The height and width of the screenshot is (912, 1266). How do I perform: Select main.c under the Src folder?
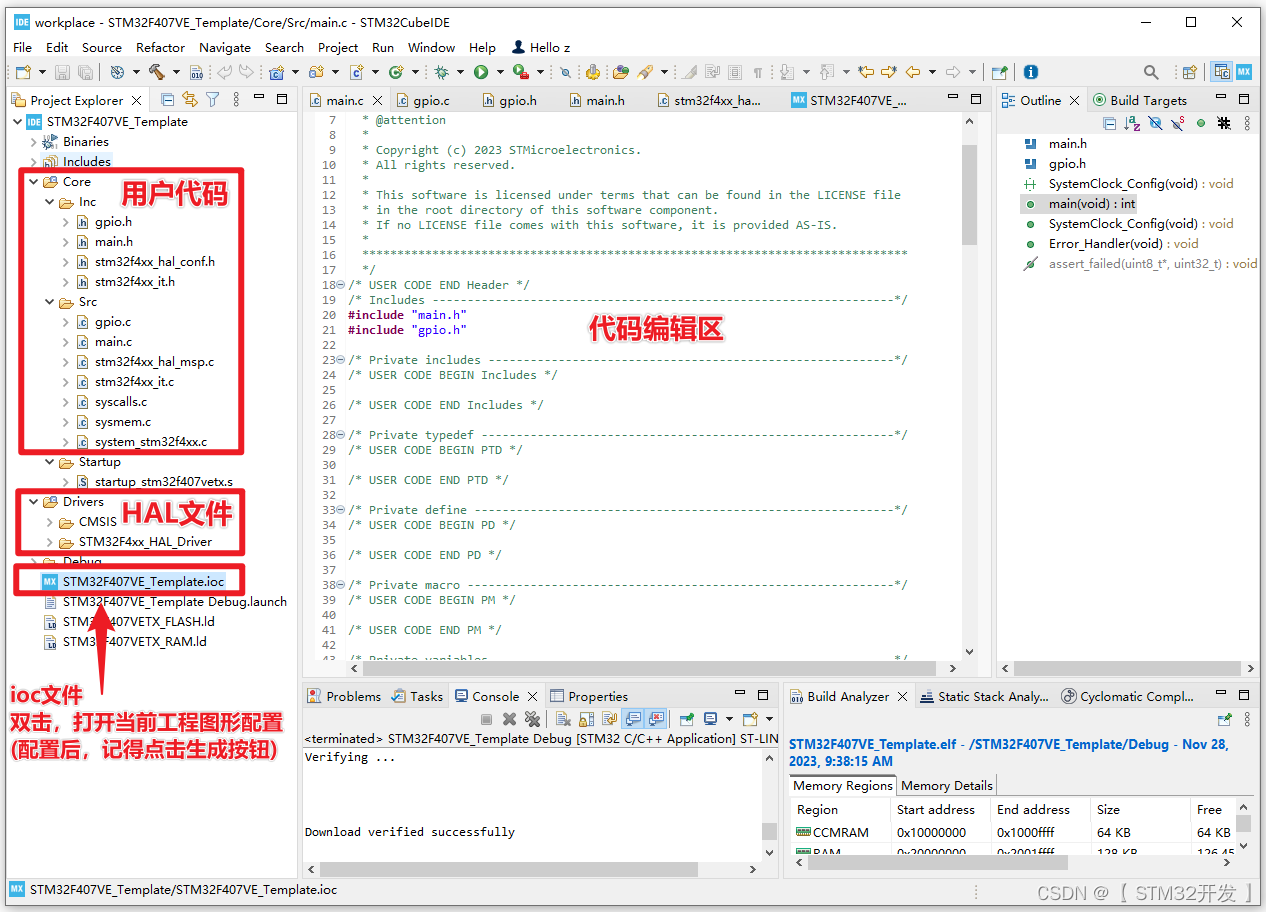tap(113, 342)
